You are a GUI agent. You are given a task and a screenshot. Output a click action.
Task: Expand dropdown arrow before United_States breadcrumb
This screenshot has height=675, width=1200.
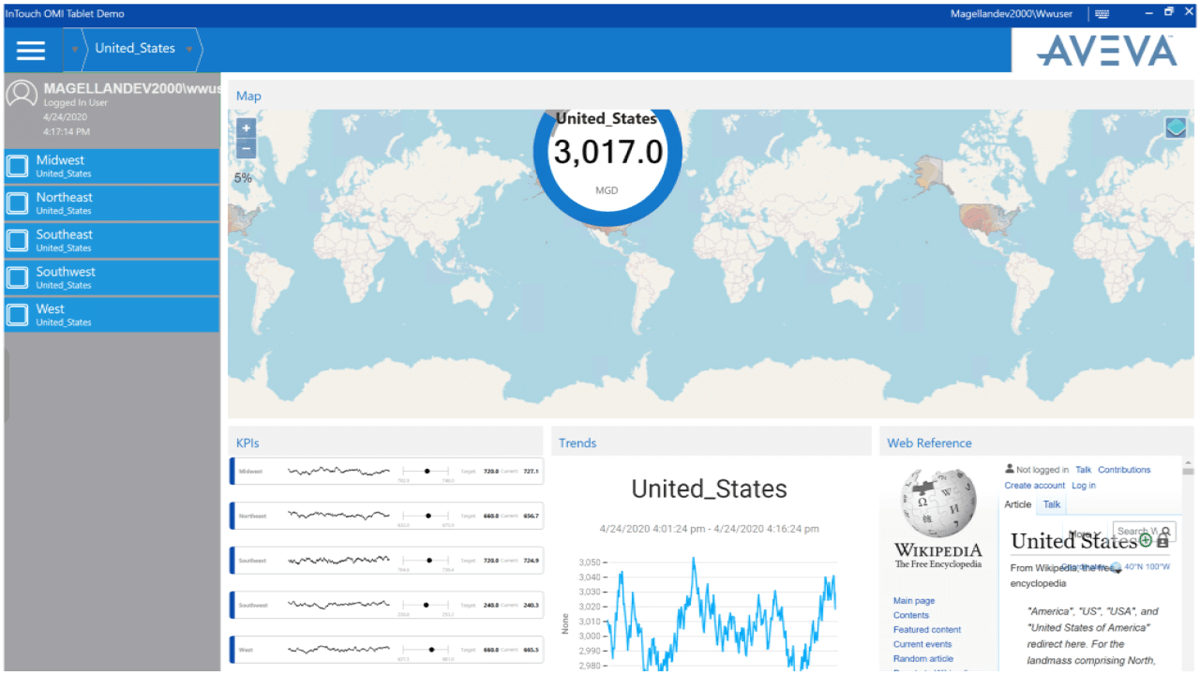tap(74, 49)
